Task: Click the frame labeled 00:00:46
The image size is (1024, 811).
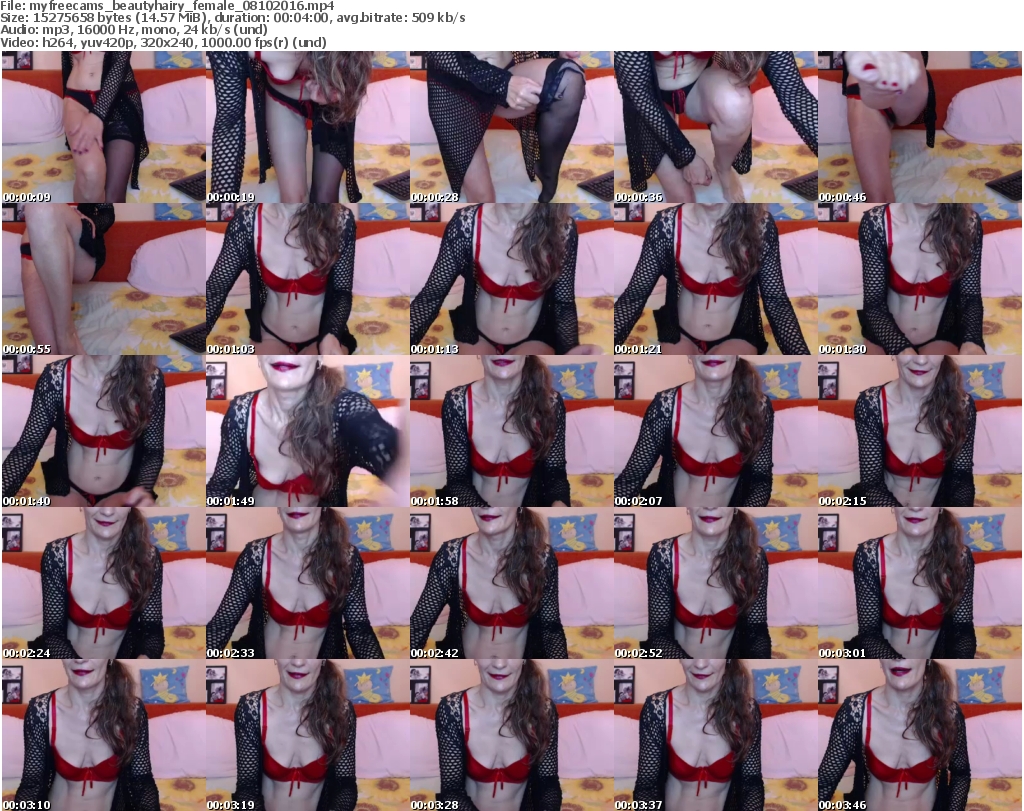Action: click(x=919, y=127)
